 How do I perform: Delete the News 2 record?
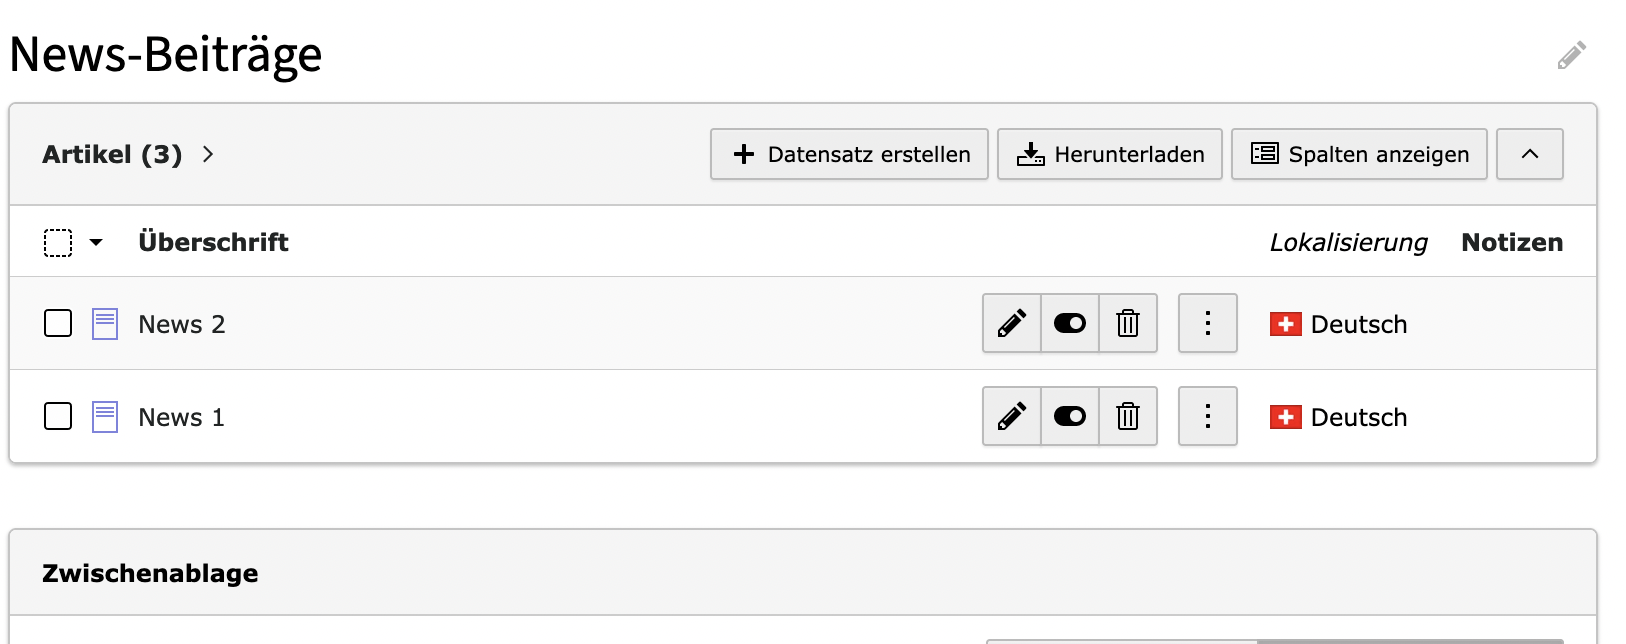(x=1128, y=323)
